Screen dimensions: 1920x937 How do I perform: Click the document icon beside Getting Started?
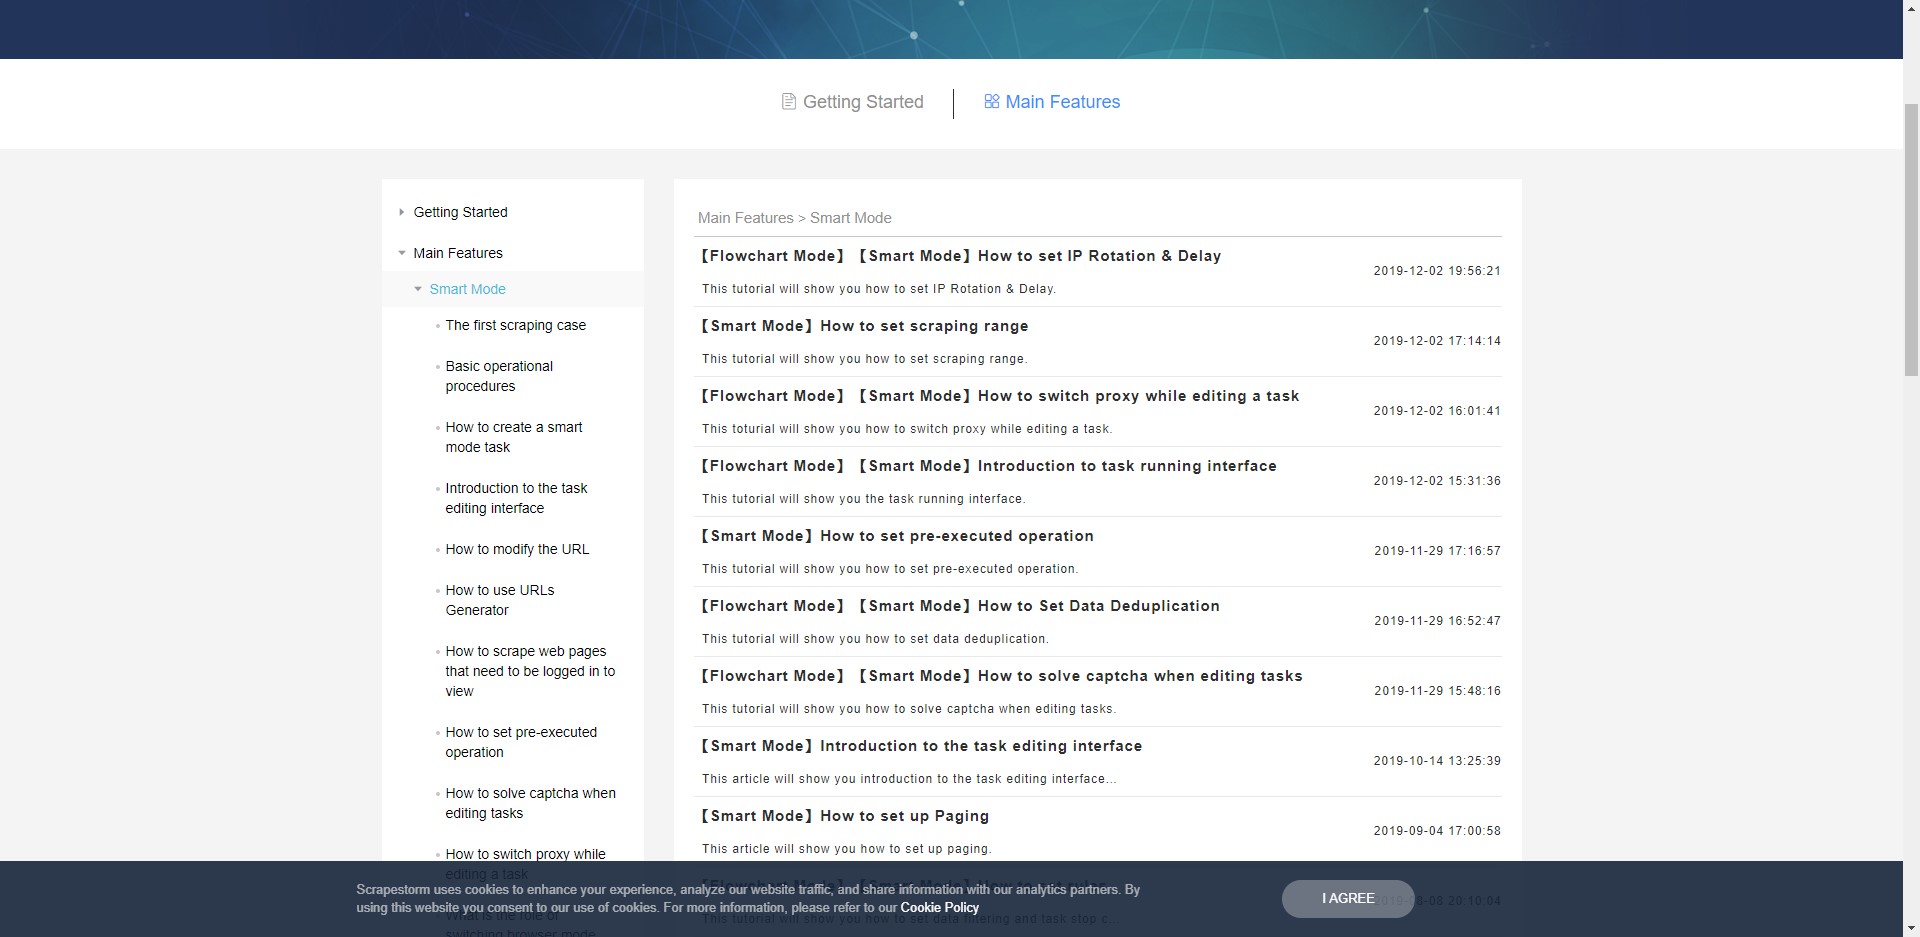coord(788,102)
